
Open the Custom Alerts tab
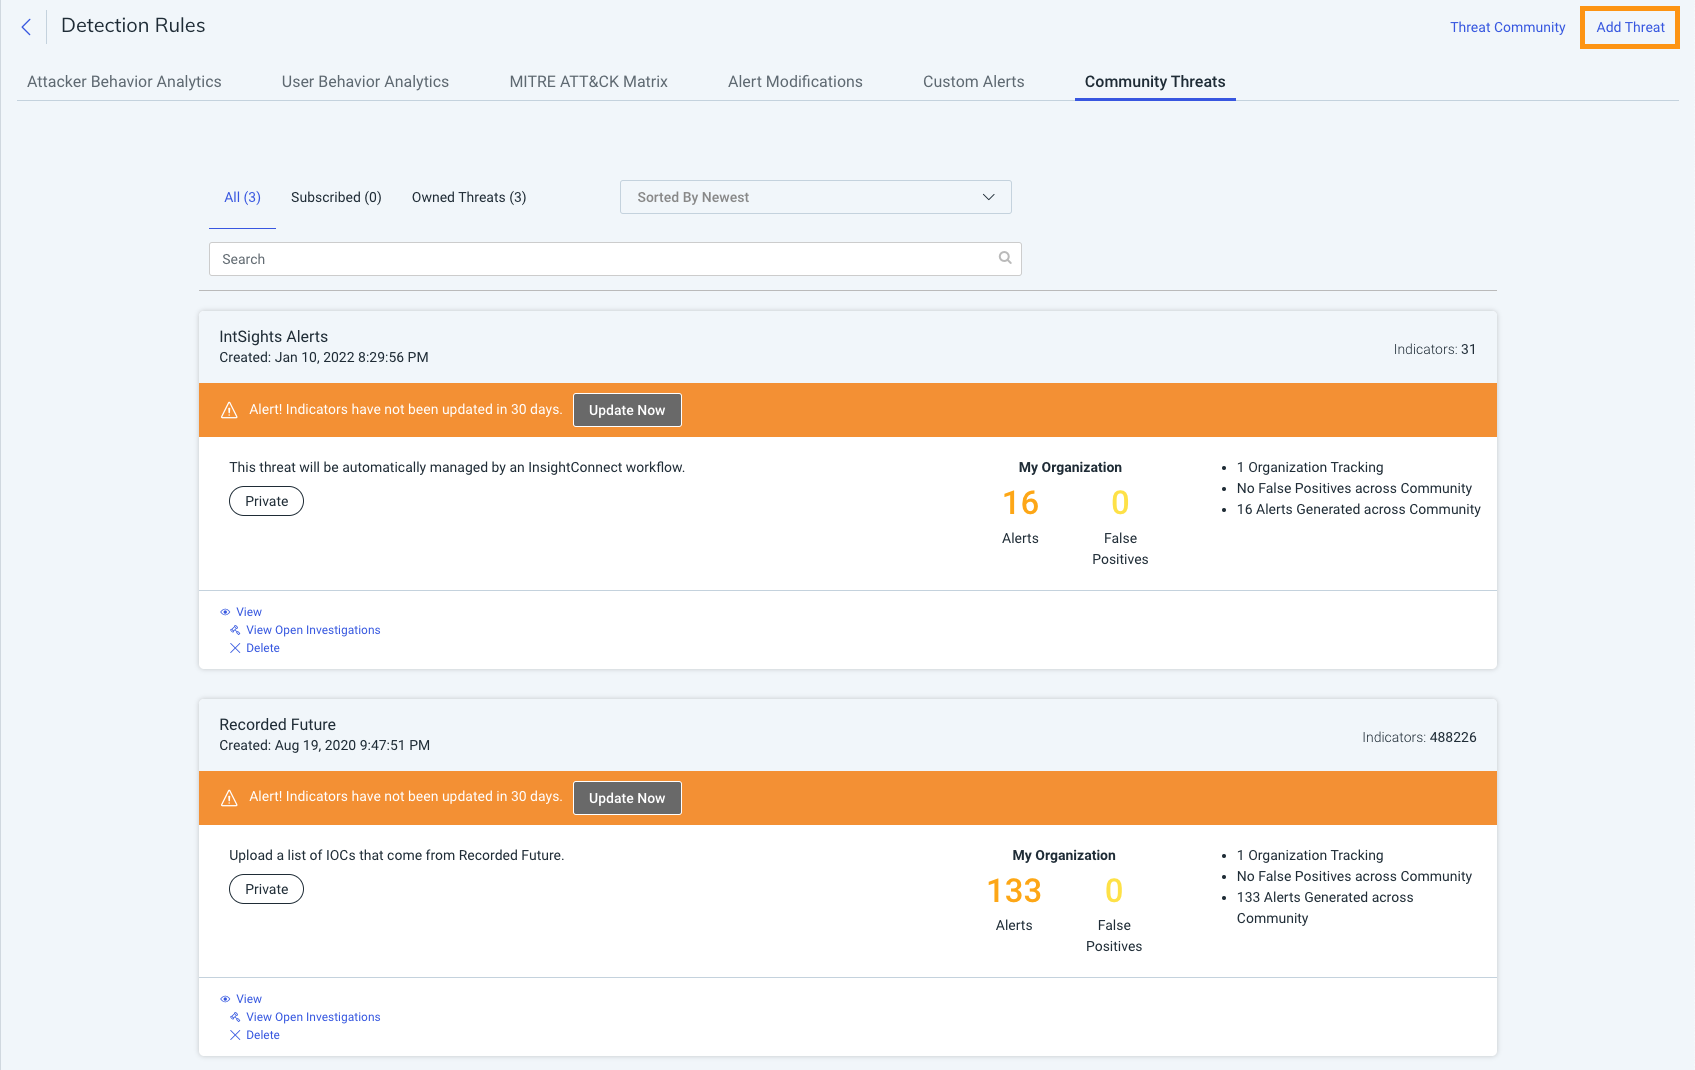973,82
